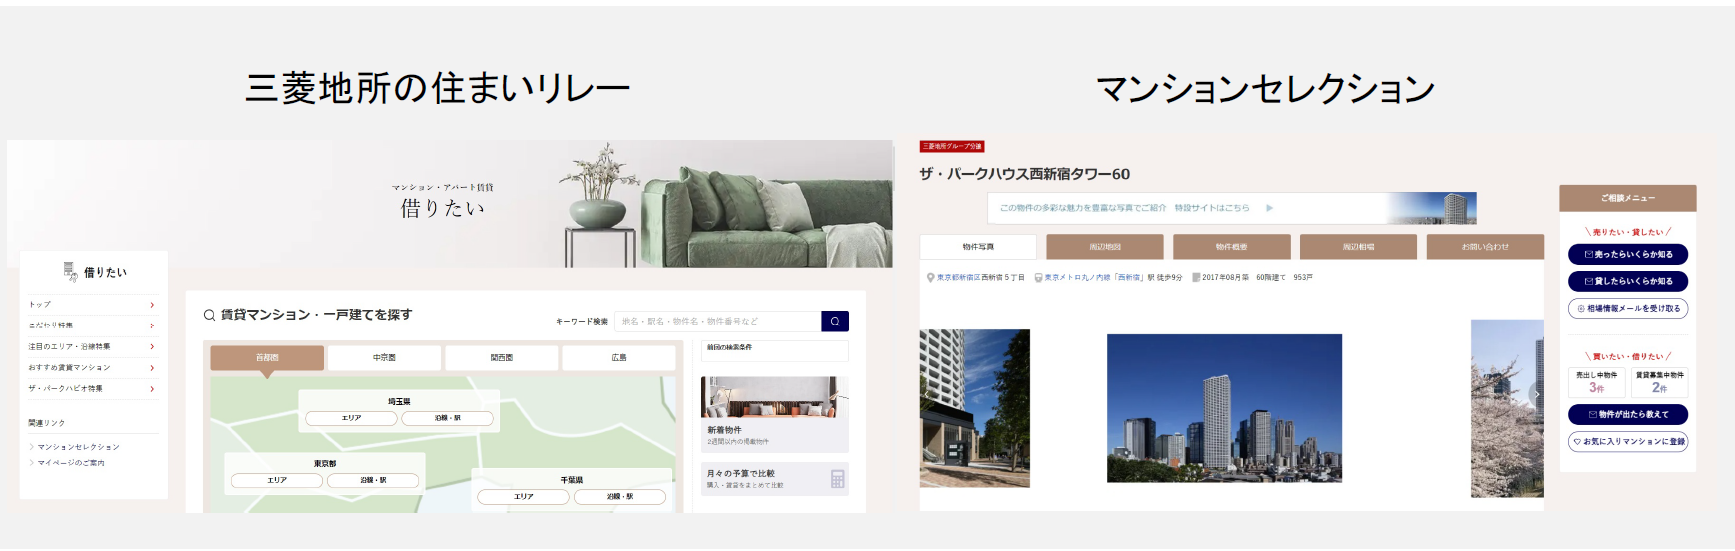Click the 相場情報メールを受け取る button
Image resolution: width=1735 pixels, height=551 pixels.
1627,309
